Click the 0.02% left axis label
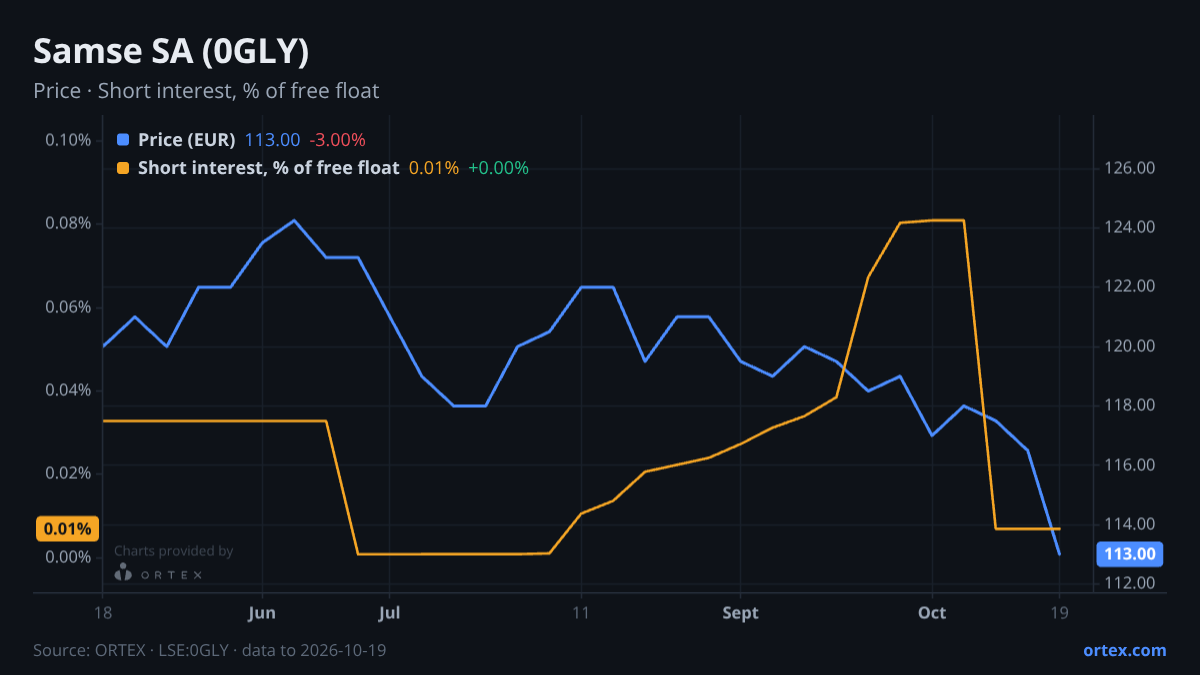The width and height of the screenshot is (1200, 675). click(x=69, y=473)
